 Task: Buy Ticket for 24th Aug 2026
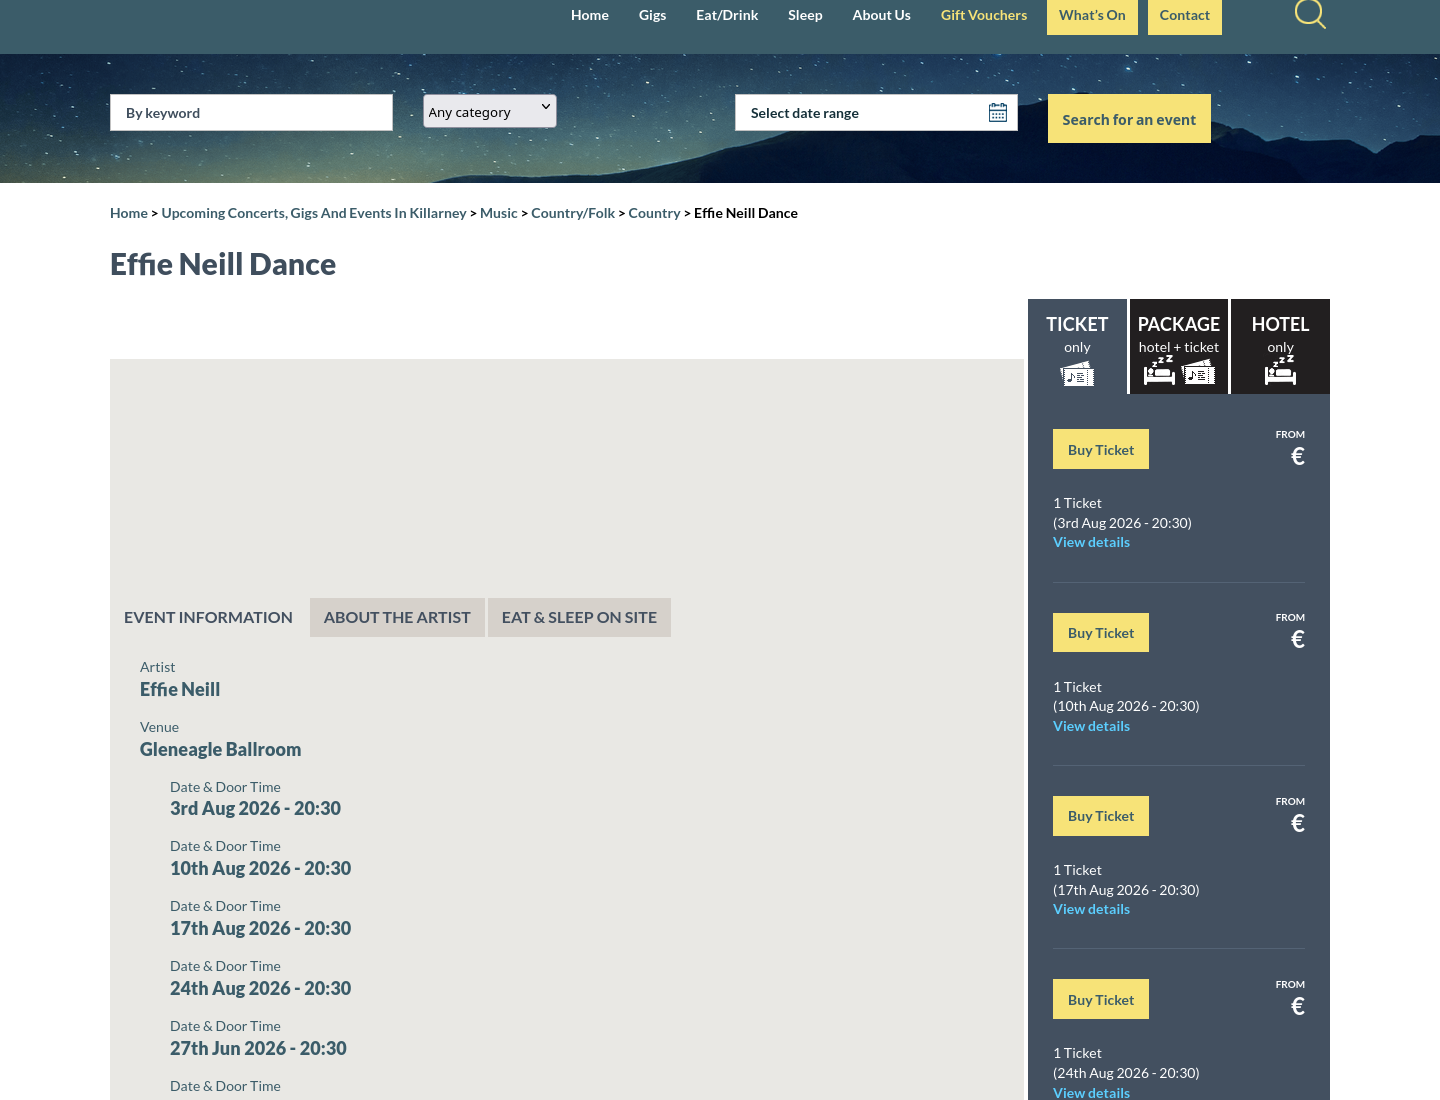tap(1101, 999)
